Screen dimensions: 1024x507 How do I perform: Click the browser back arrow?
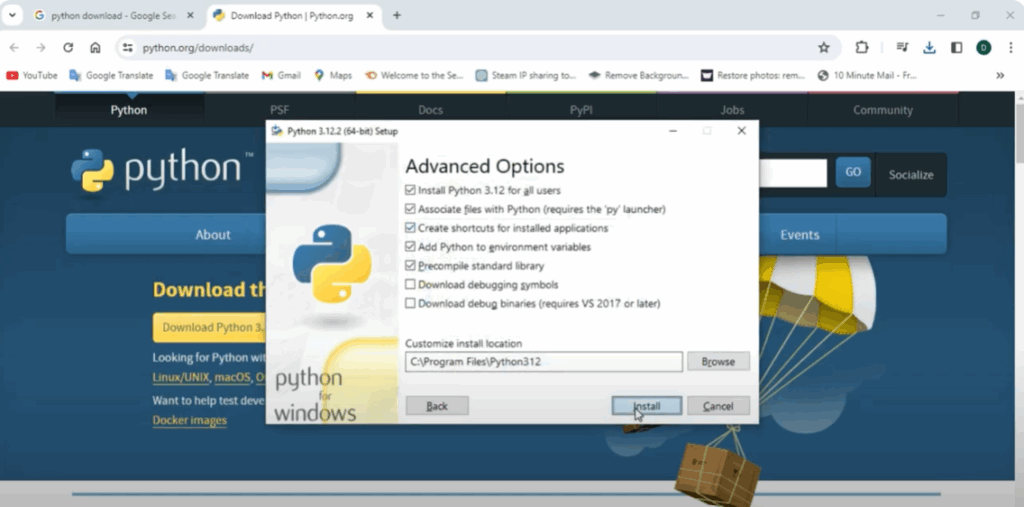[x=14, y=48]
